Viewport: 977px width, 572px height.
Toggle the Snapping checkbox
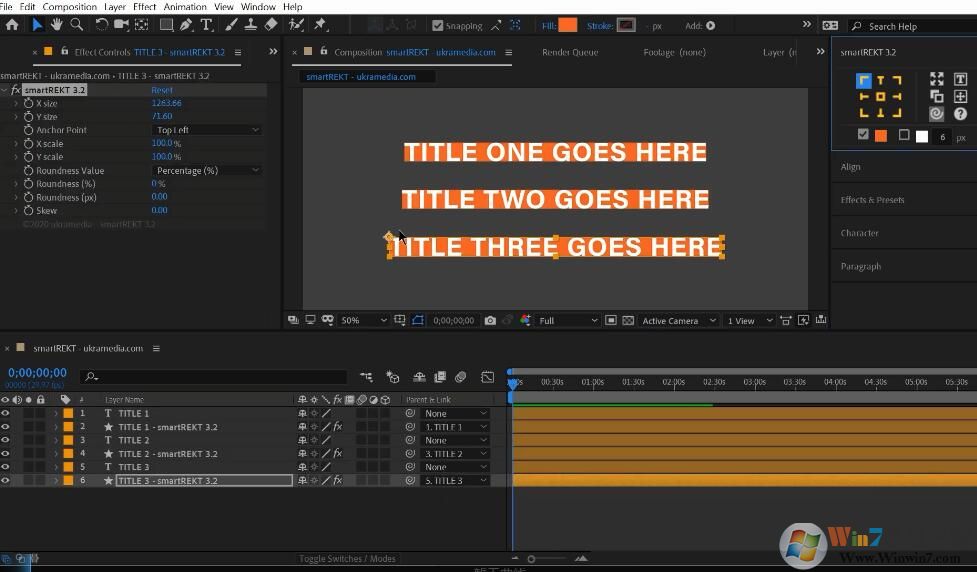point(437,26)
